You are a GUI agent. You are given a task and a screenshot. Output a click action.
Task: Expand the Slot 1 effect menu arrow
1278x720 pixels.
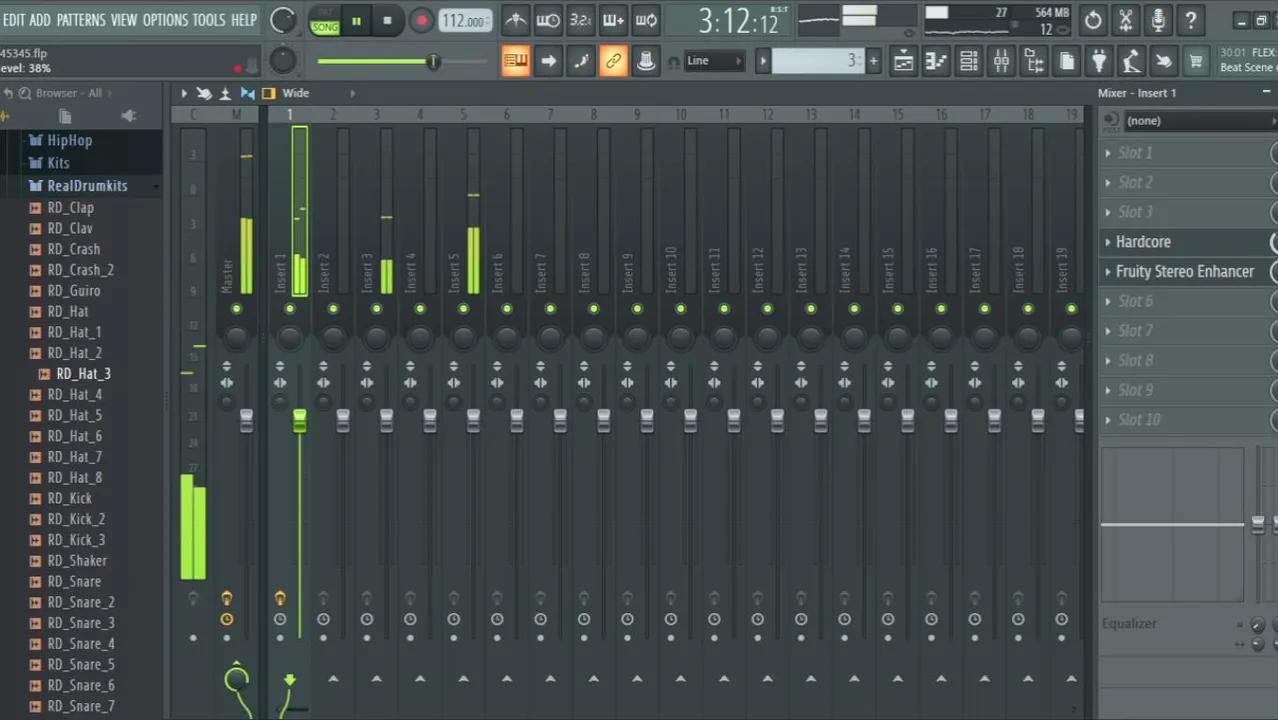[1108, 153]
